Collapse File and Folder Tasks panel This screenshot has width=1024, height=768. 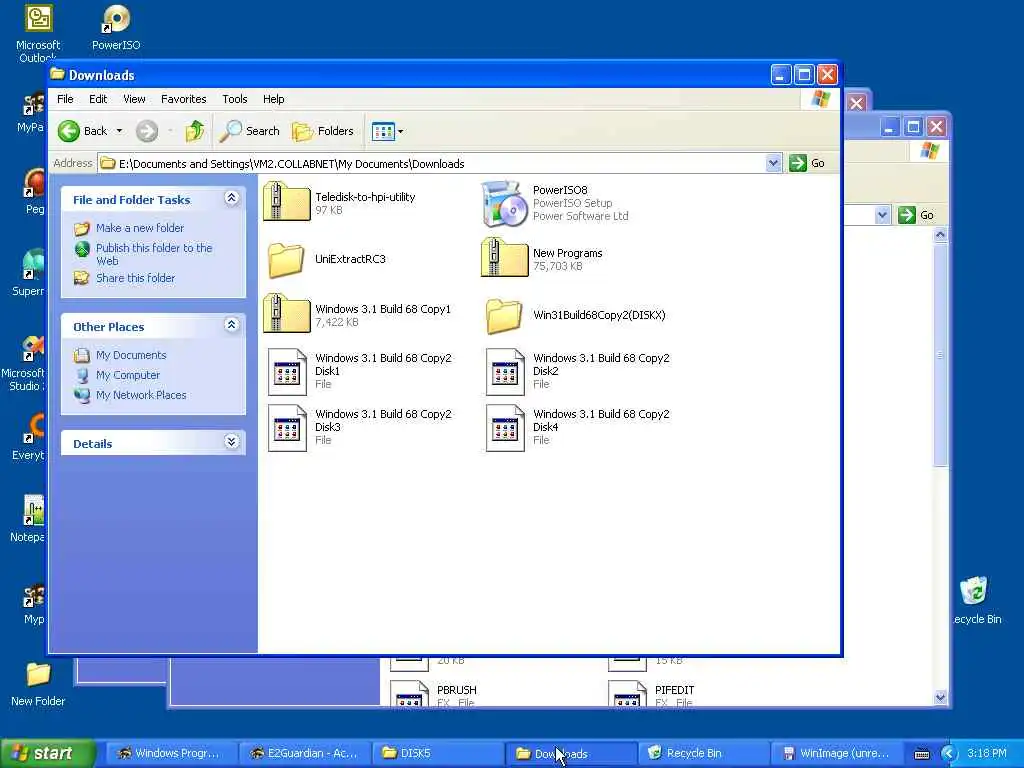pyautogui.click(x=231, y=198)
